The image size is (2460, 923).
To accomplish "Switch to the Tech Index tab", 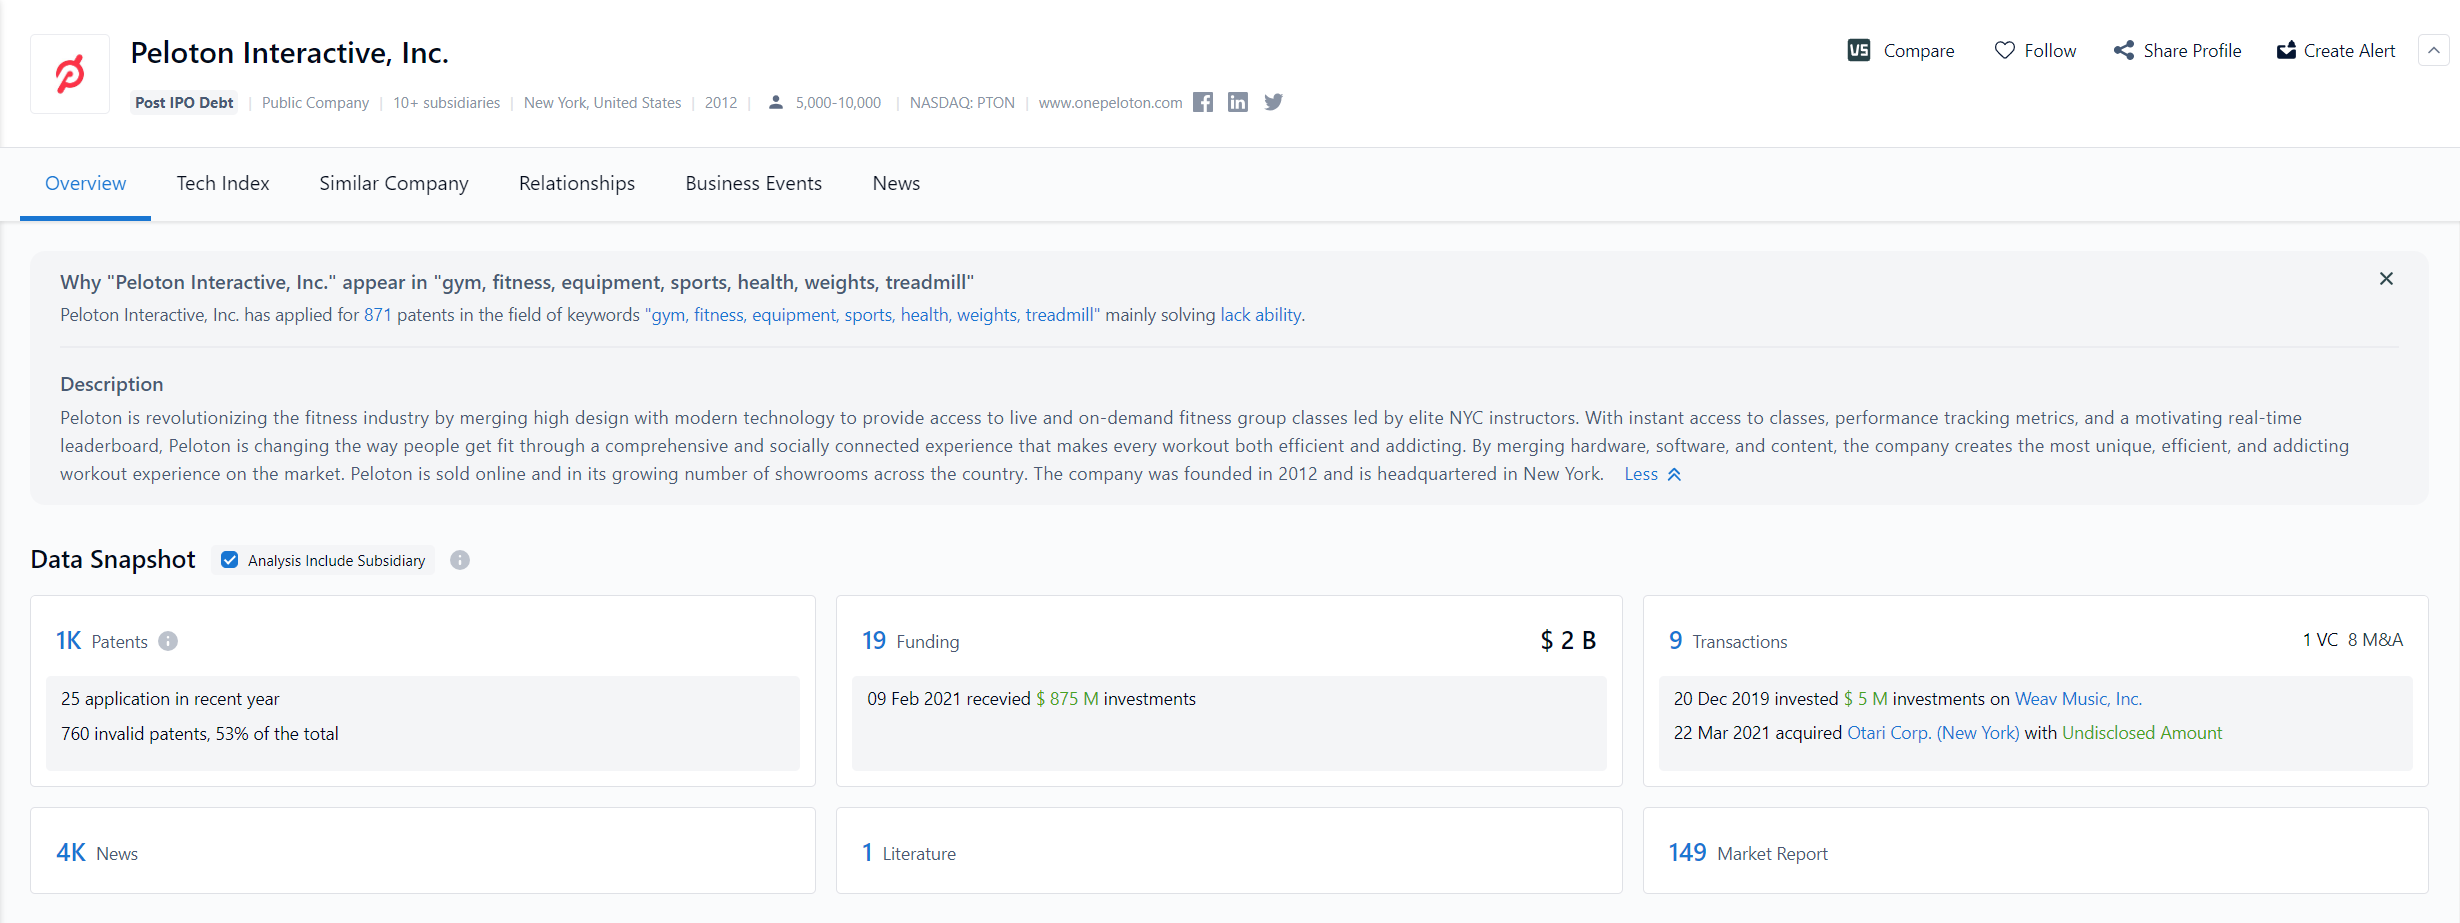I will pyautogui.click(x=222, y=183).
